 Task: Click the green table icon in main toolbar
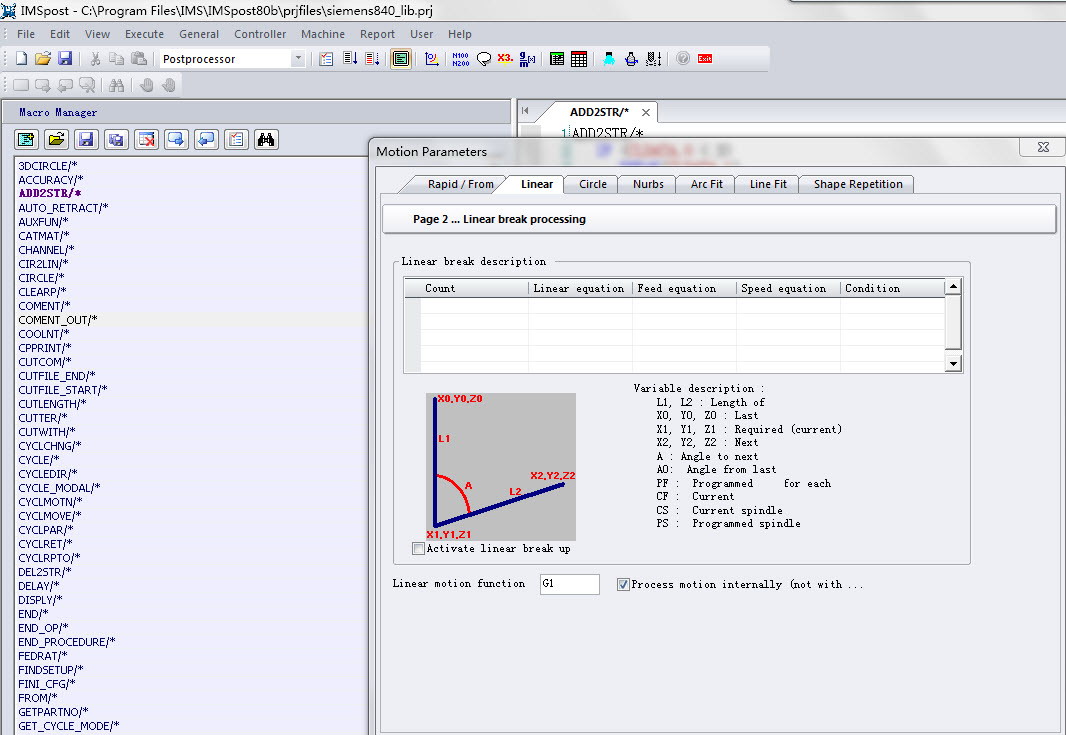(557, 59)
